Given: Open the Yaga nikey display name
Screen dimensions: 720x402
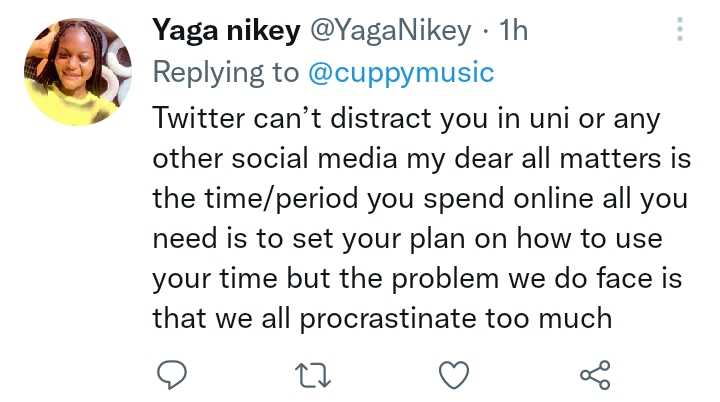Looking at the screenshot, I should [x=226, y=31].
